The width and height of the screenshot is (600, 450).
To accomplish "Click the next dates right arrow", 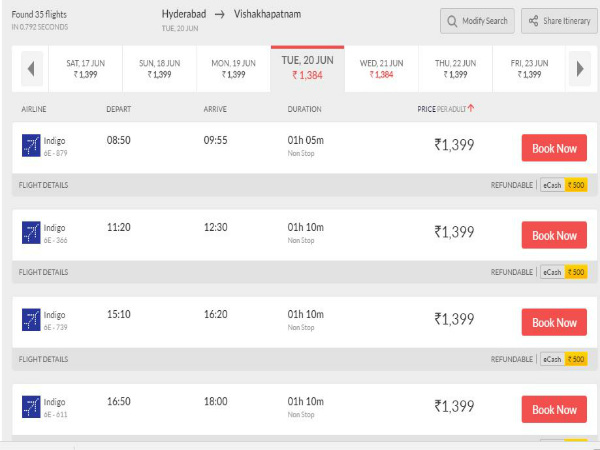I will pos(578,69).
